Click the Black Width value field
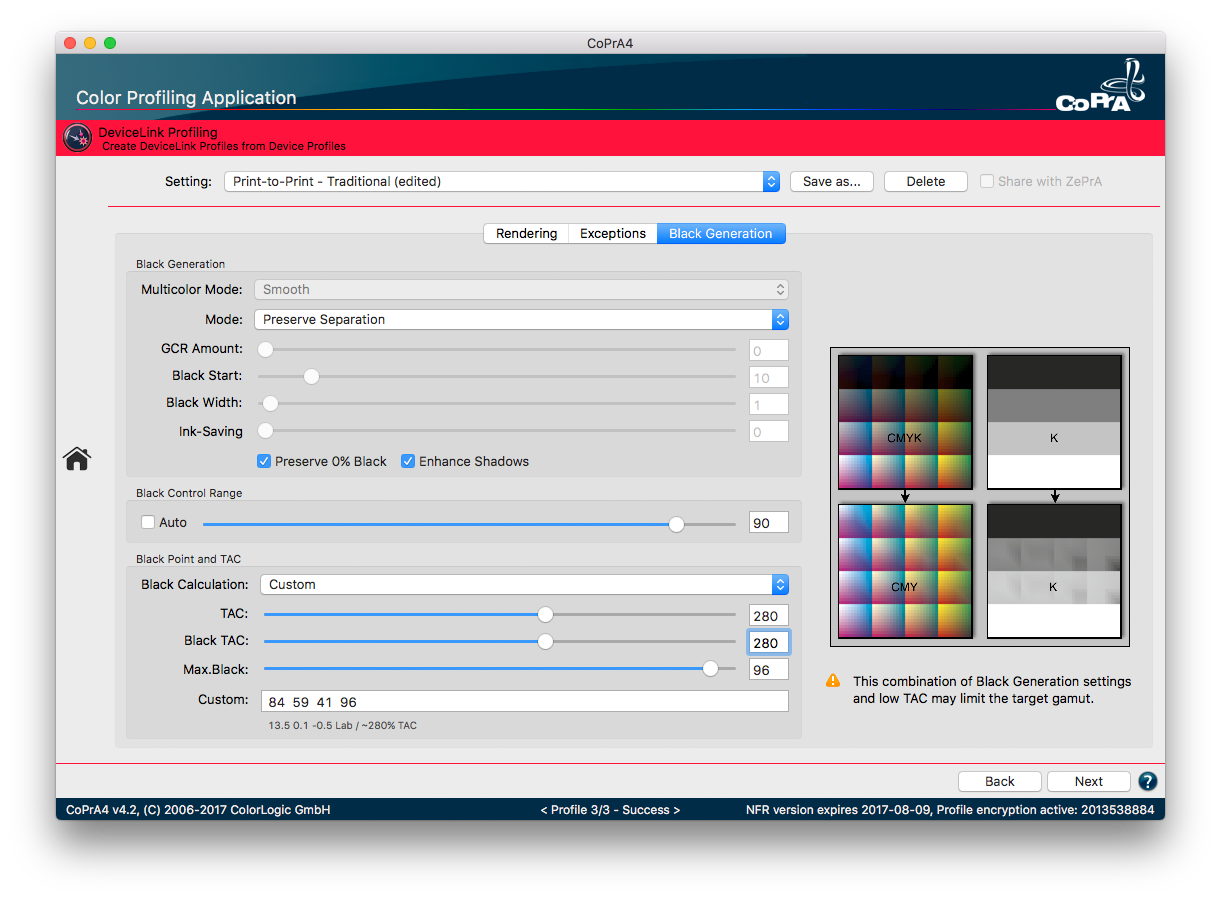Viewport: 1221px width, 900px height. (x=769, y=404)
